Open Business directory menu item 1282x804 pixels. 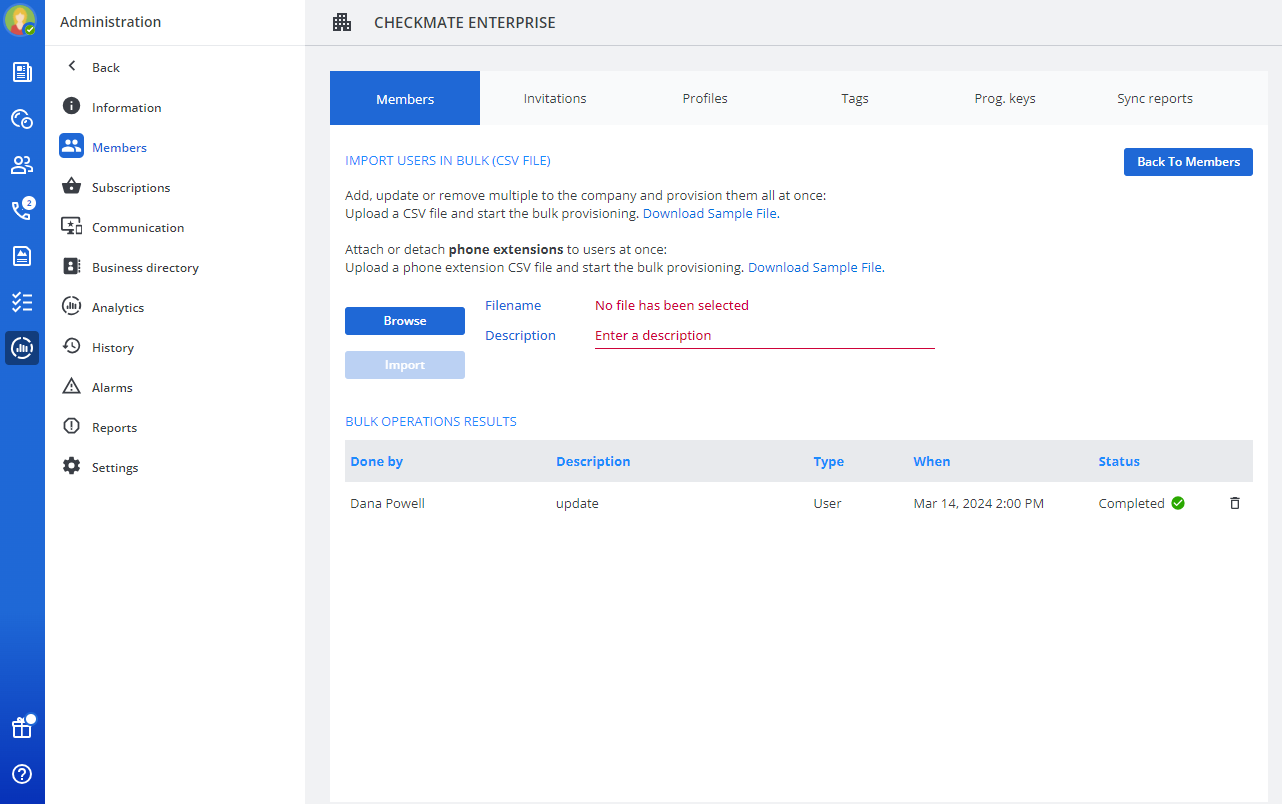point(144,267)
